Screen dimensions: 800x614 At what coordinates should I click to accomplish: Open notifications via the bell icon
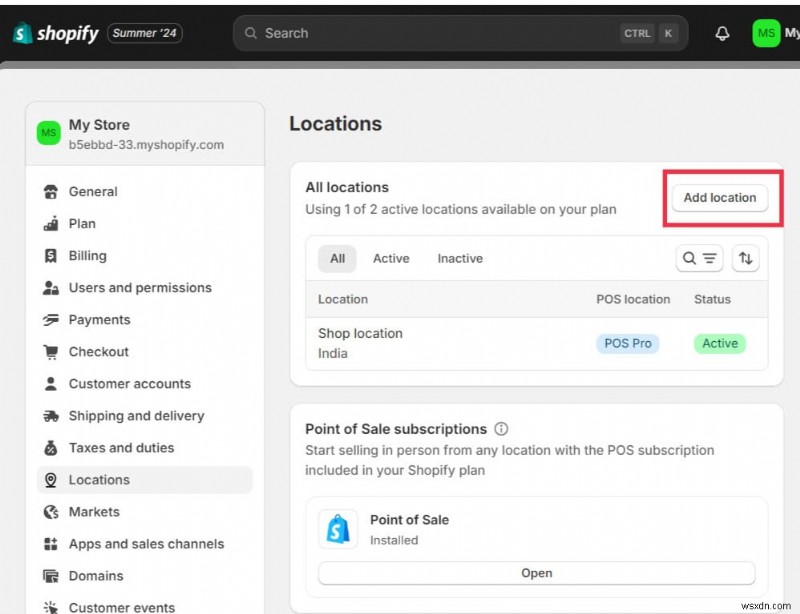(722, 34)
